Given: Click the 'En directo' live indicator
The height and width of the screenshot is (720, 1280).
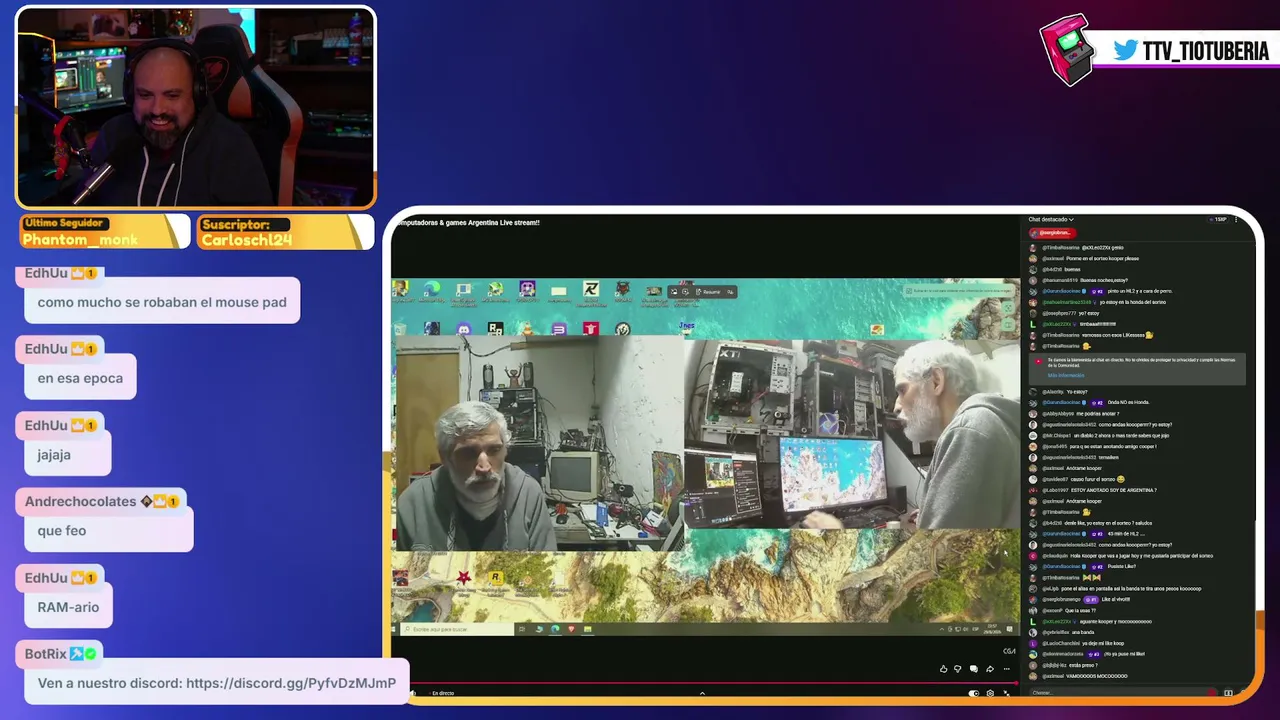Looking at the screenshot, I should 443,693.
